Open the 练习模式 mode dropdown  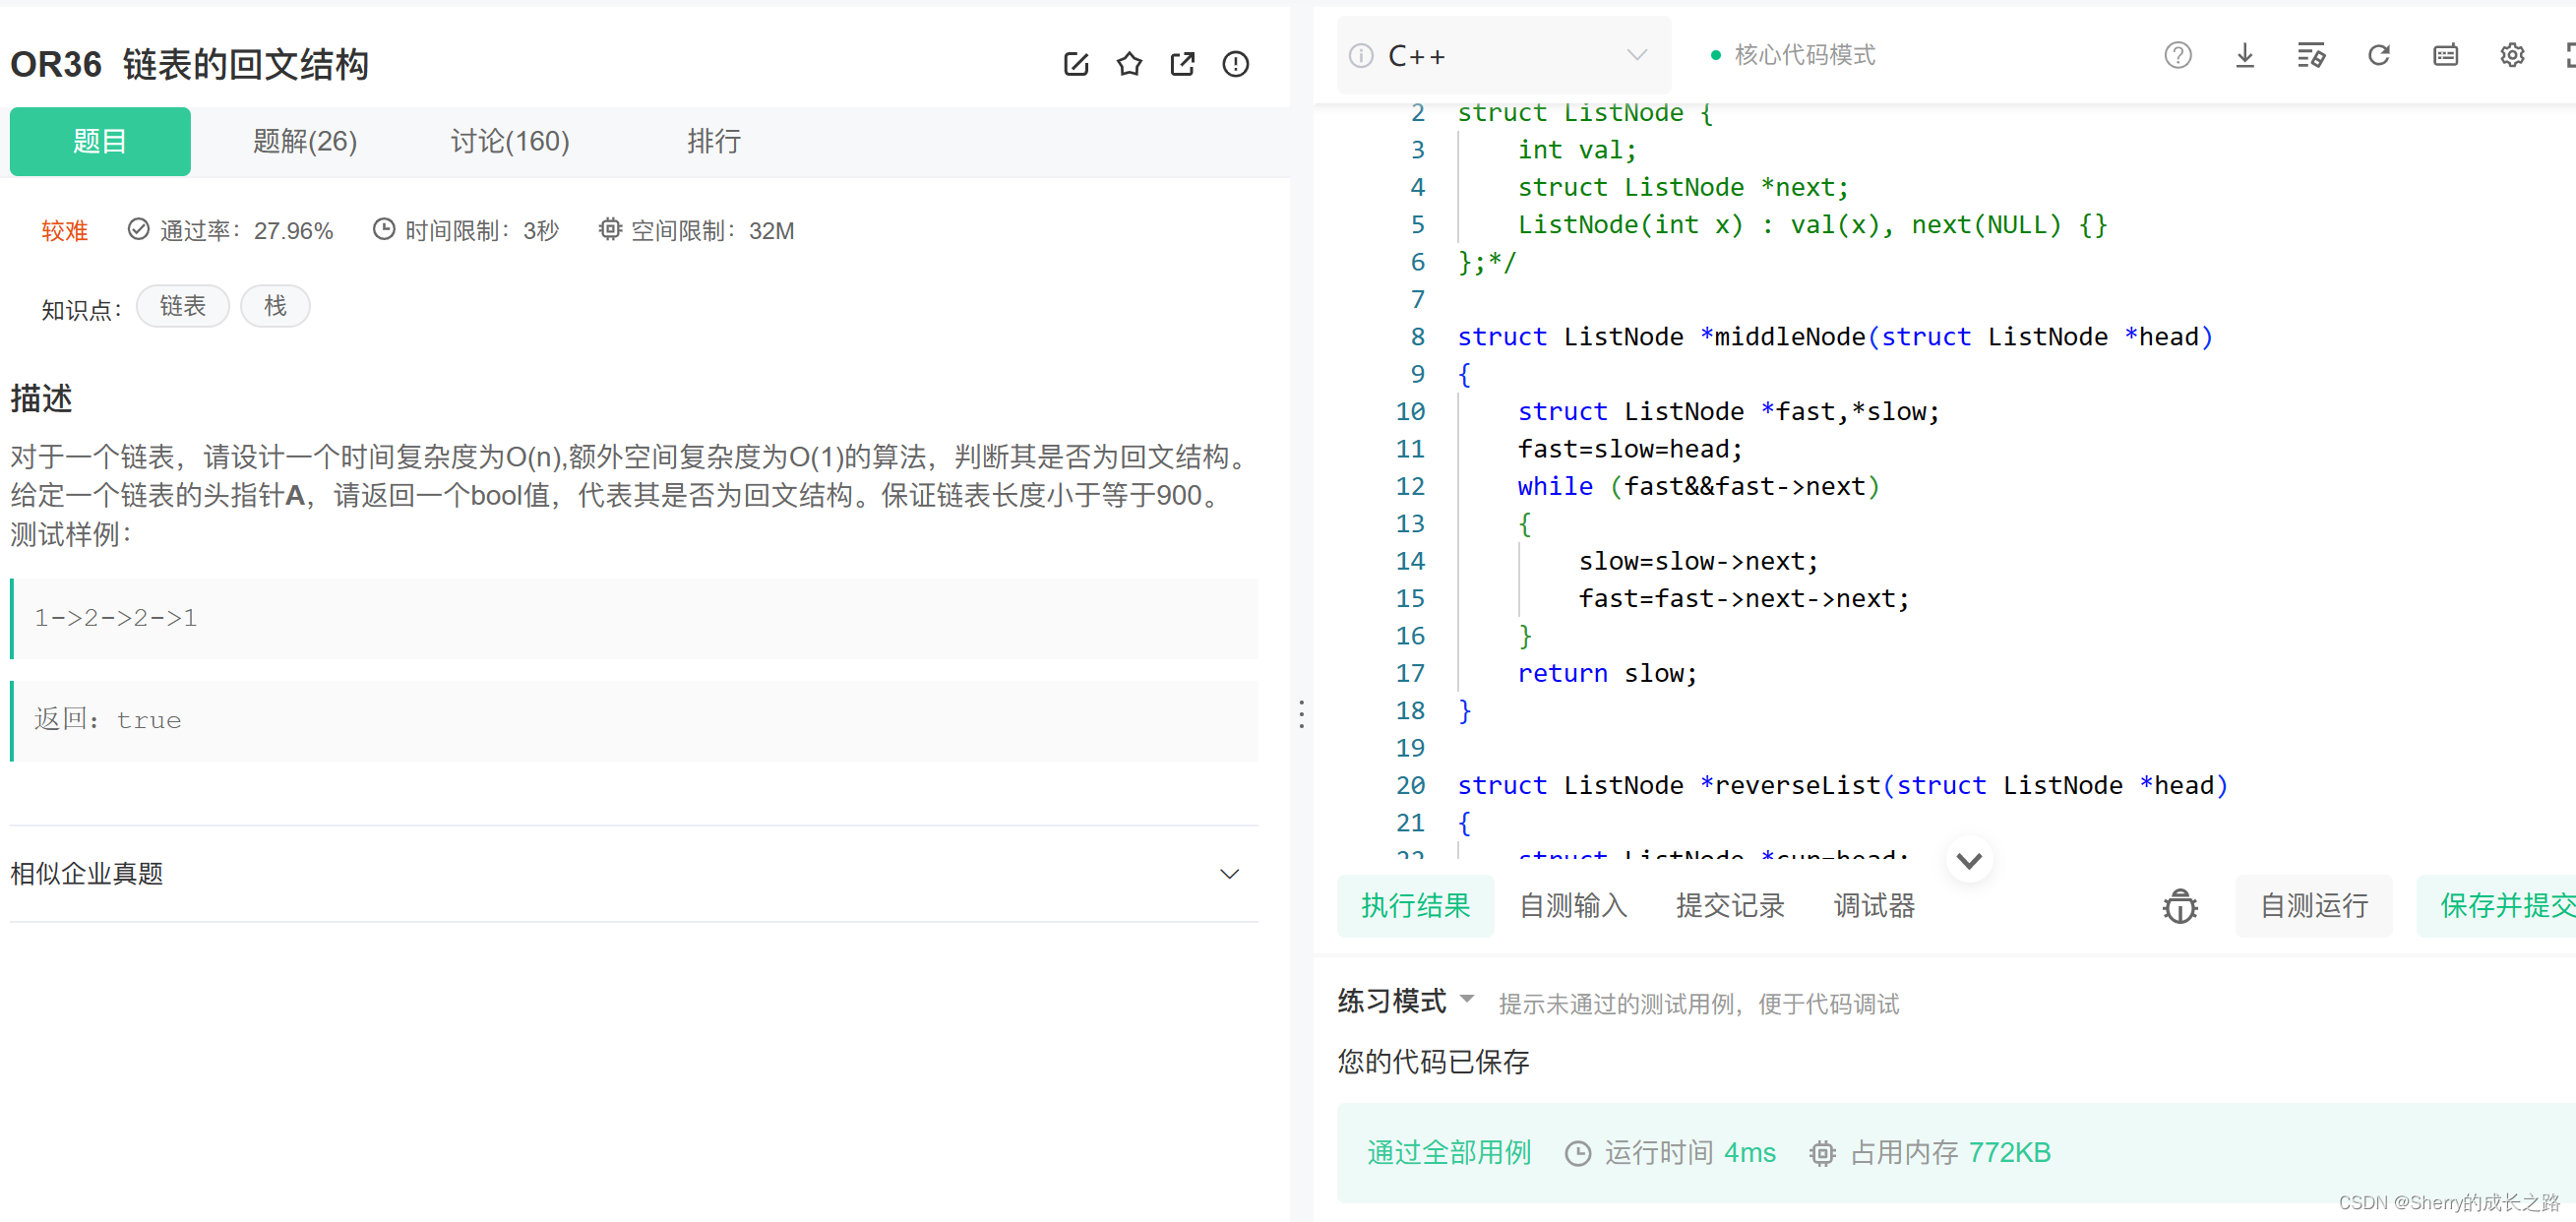coord(1406,1001)
